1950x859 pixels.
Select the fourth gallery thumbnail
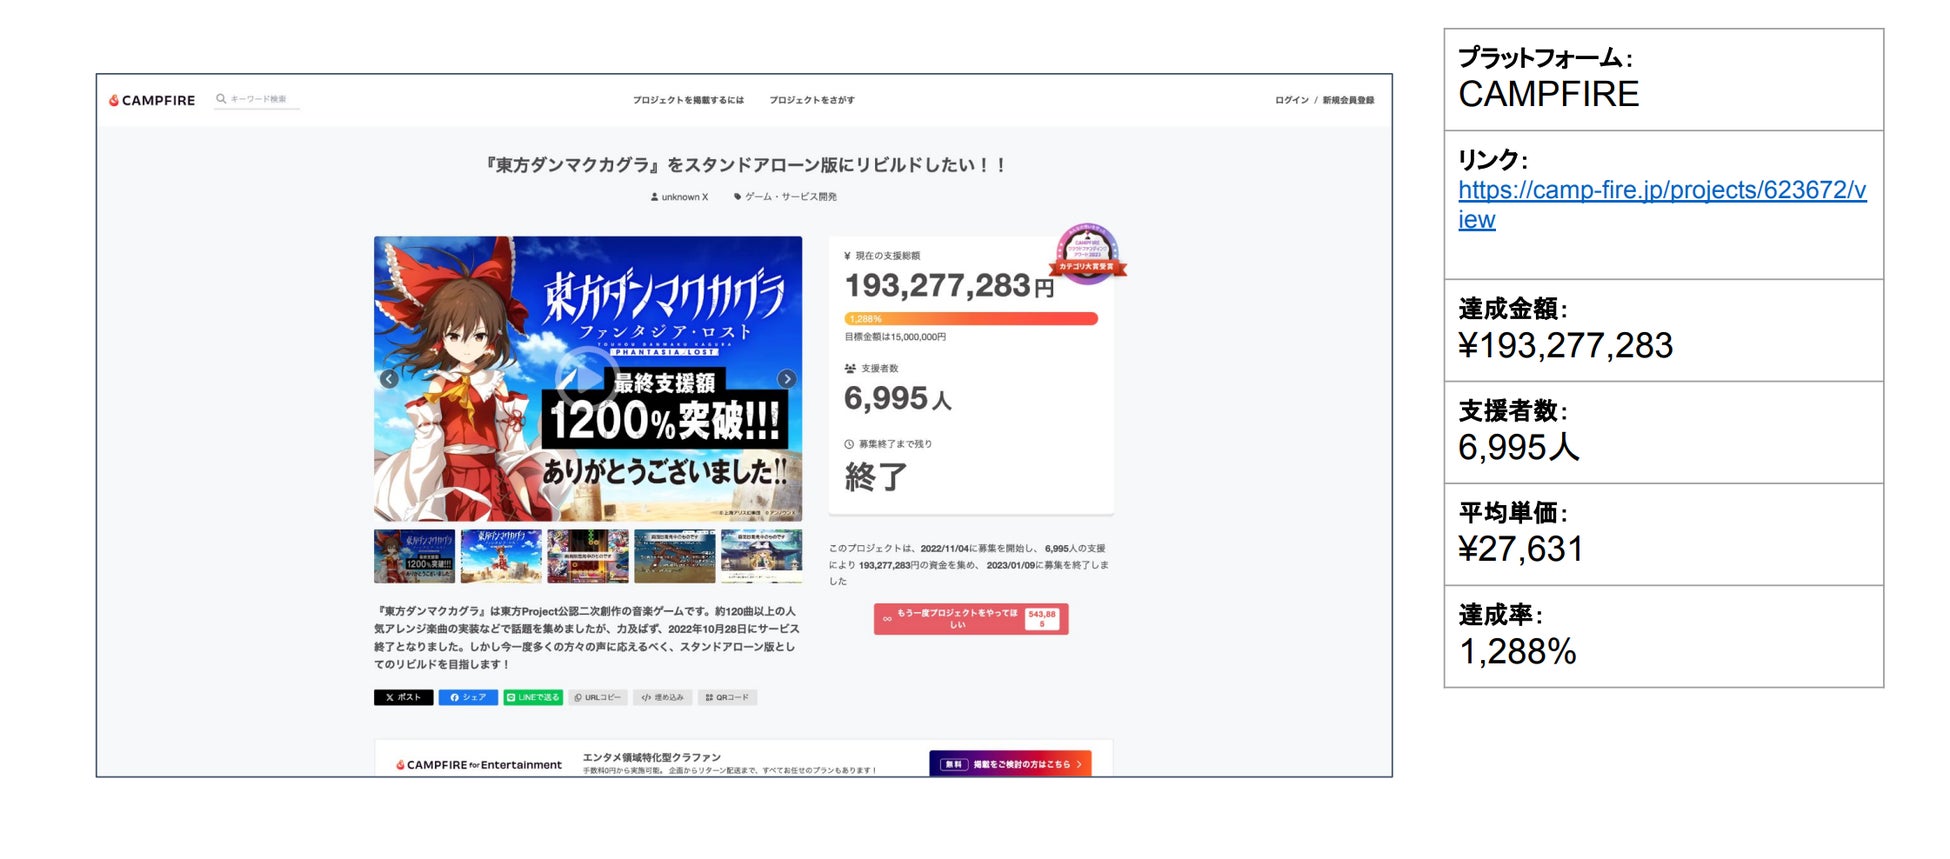coord(675,556)
